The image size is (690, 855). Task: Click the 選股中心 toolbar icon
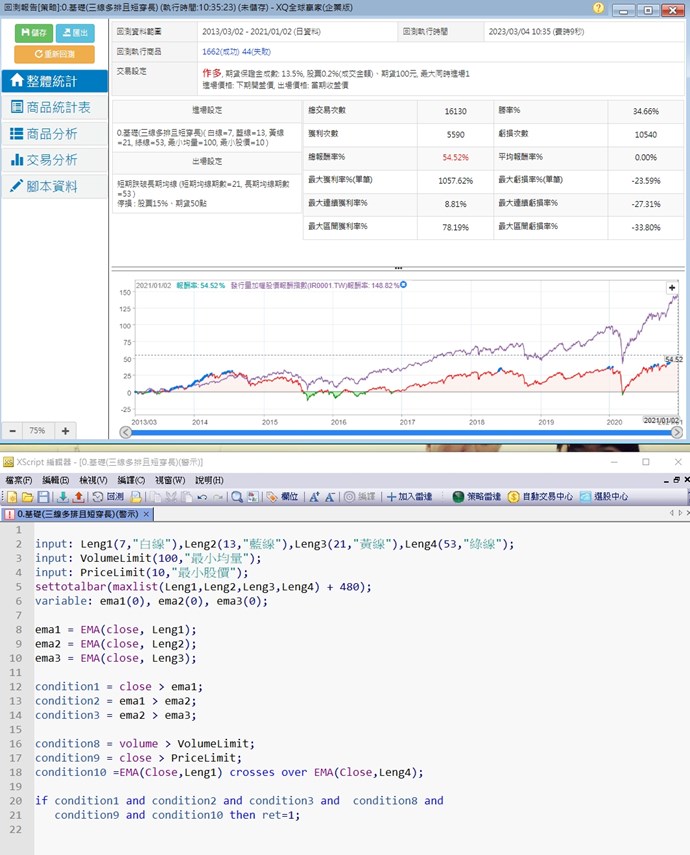[604, 497]
